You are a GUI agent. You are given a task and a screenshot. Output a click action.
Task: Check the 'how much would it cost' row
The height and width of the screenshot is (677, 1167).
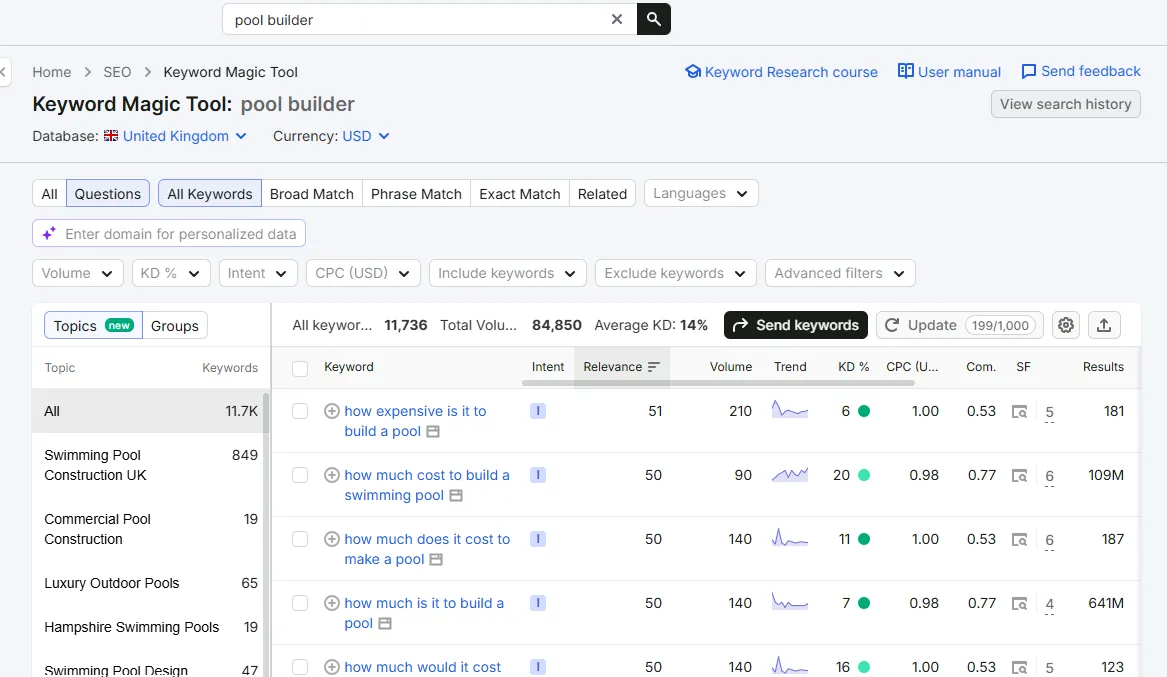300,667
